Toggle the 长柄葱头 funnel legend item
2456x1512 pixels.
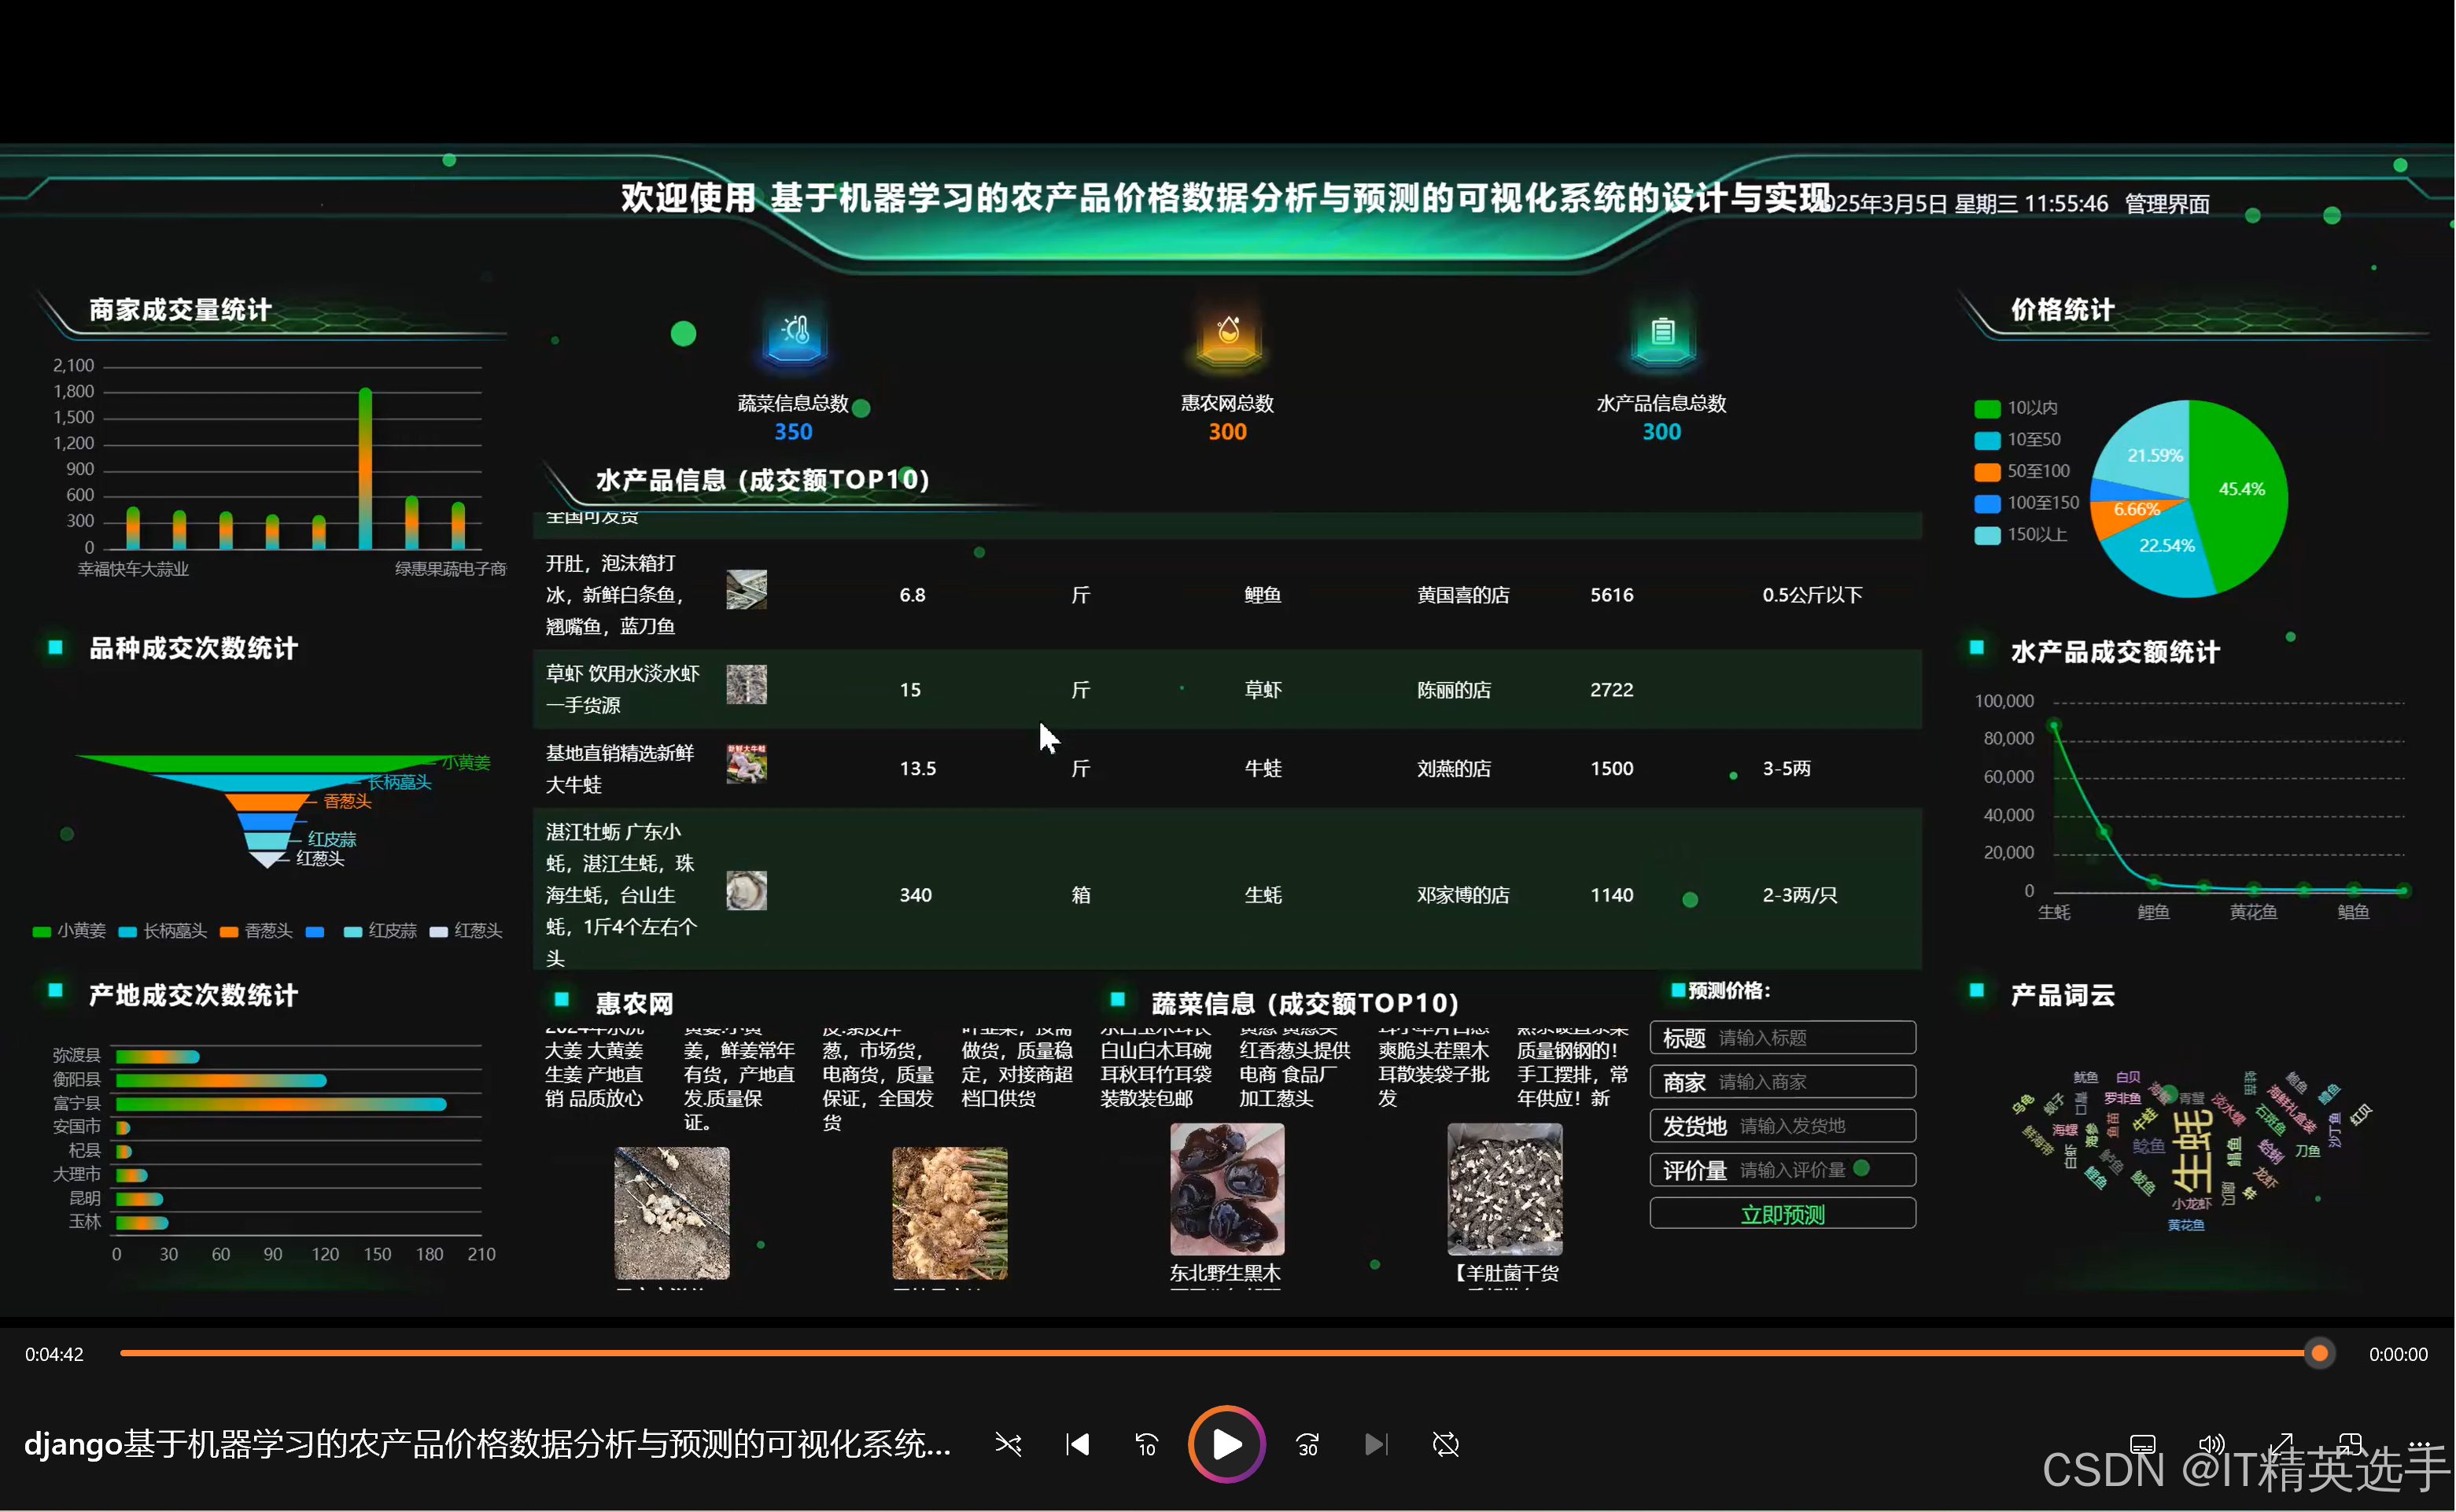pyautogui.click(x=163, y=931)
